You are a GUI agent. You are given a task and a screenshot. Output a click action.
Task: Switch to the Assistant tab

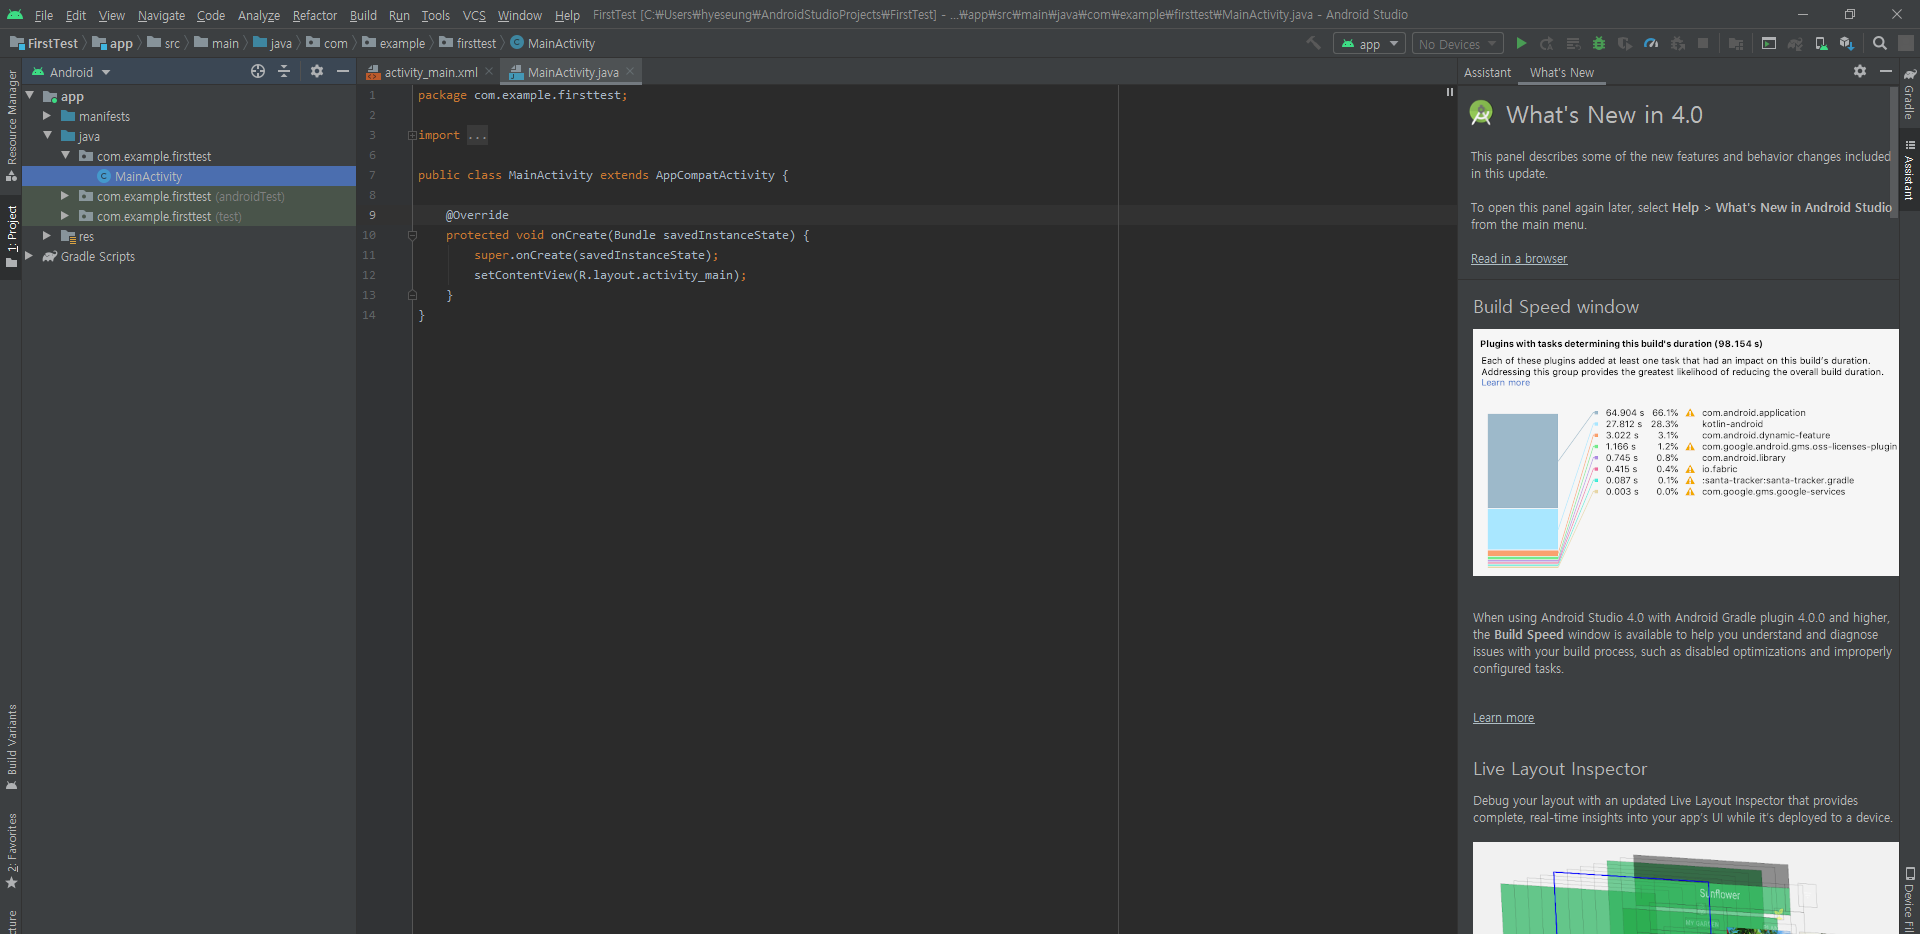1487,72
